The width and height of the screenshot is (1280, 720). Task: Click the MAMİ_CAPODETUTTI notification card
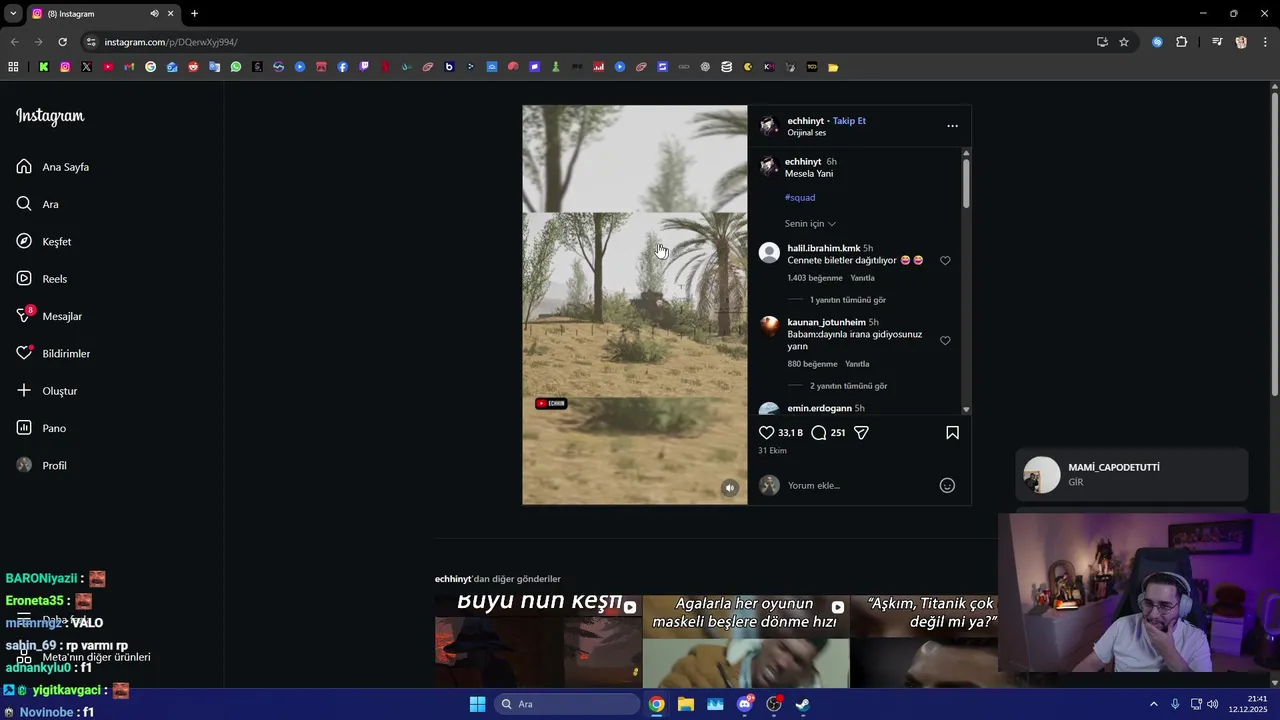coord(1132,475)
